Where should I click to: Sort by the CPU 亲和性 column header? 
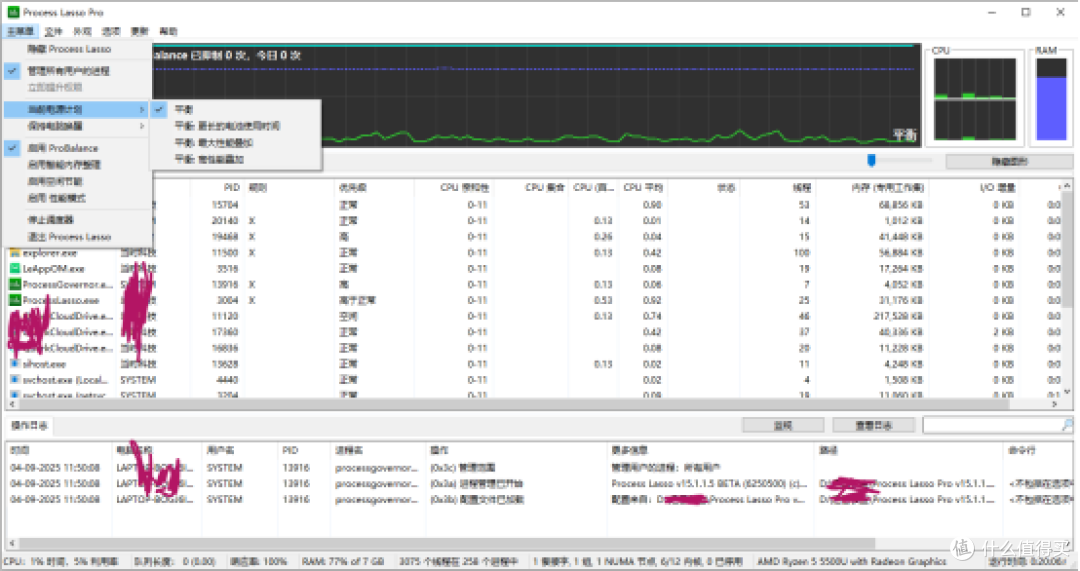(x=465, y=187)
